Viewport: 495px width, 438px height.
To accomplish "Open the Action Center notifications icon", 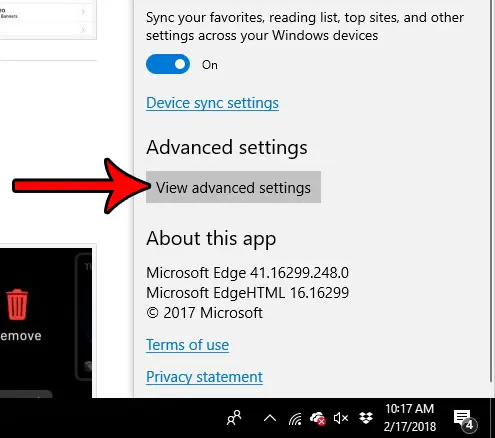I will click(465, 419).
